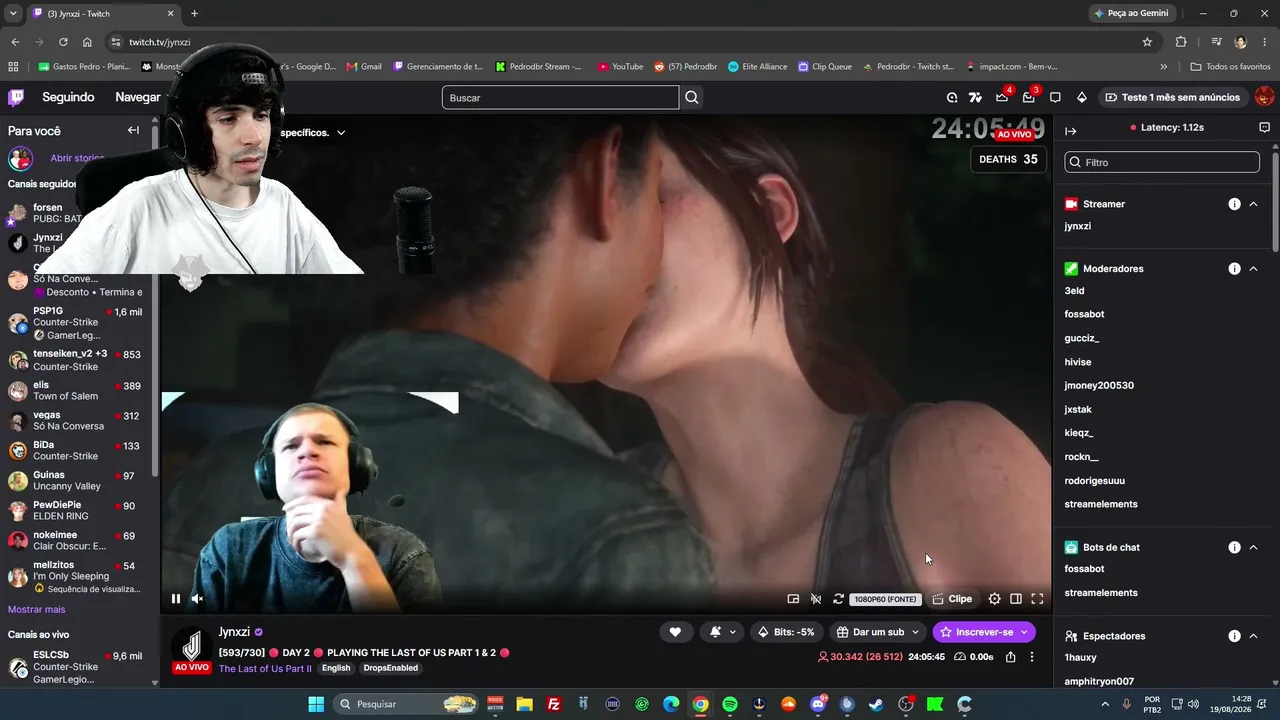Pause the stream playback

point(176,599)
